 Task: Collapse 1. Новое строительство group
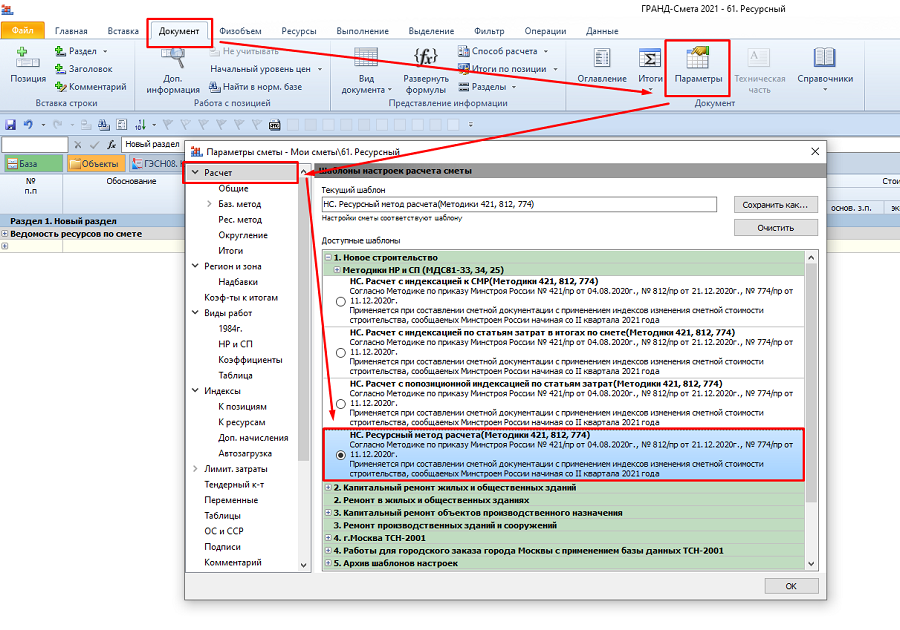[328, 258]
